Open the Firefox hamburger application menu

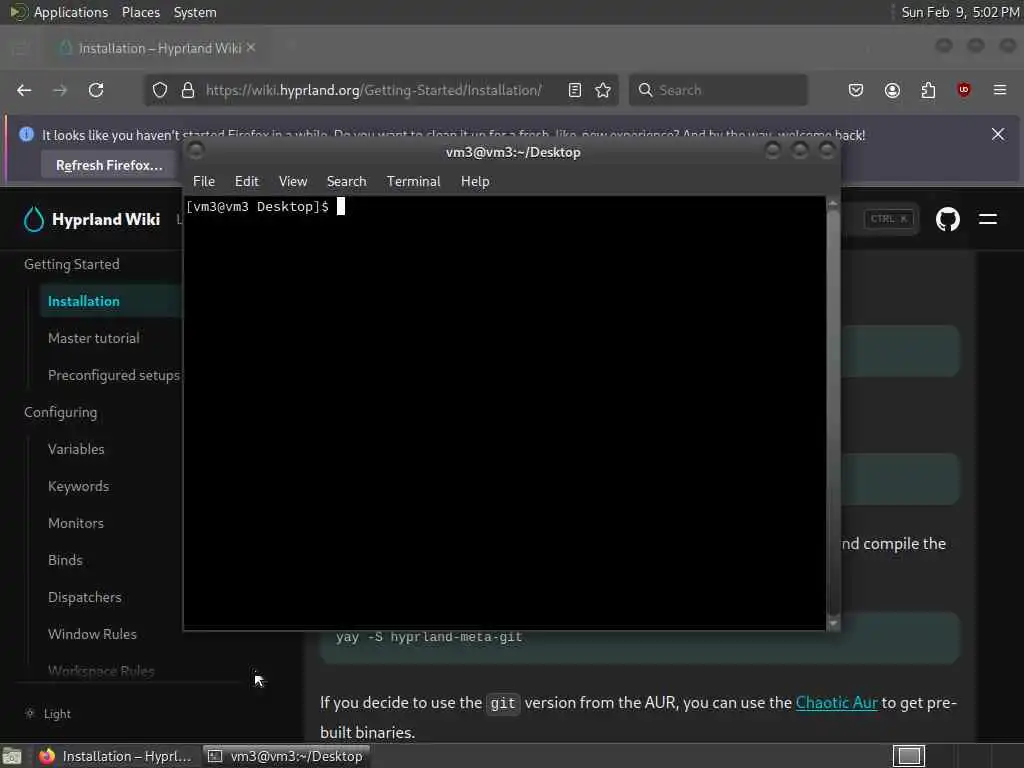tap(1000, 90)
